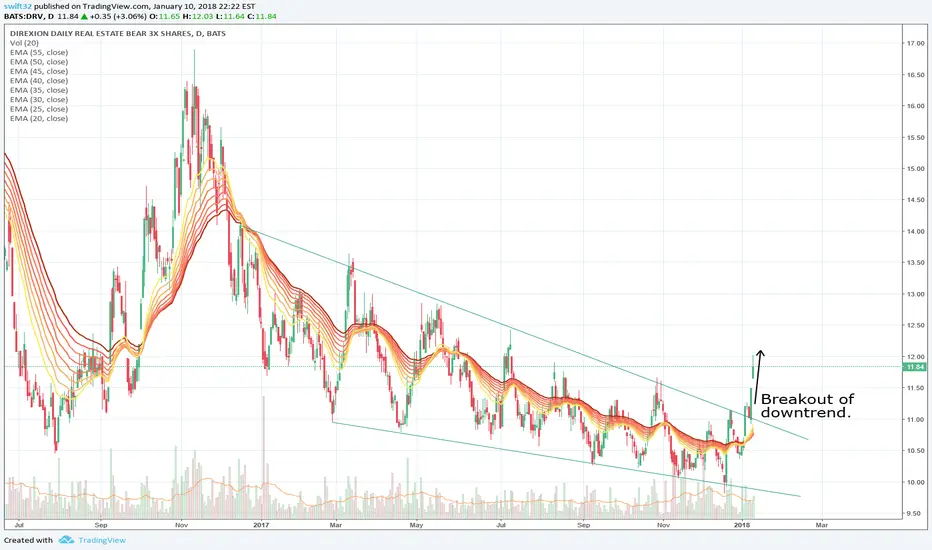Click the TradingView cloud logo icon
Viewport: 932px width, 550px height.
[67, 540]
